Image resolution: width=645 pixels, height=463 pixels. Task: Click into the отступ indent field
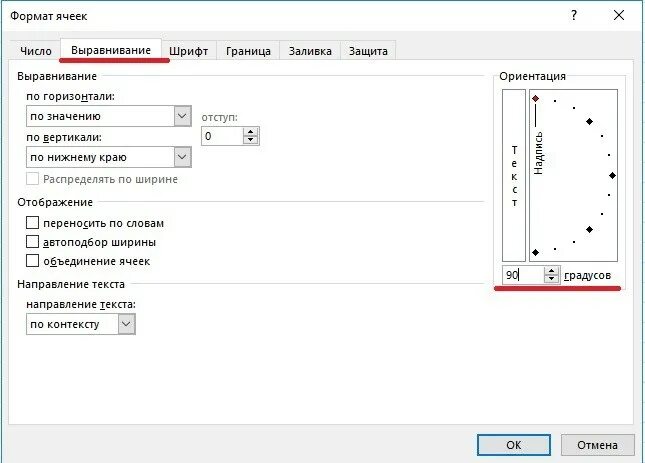[x=222, y=136]
